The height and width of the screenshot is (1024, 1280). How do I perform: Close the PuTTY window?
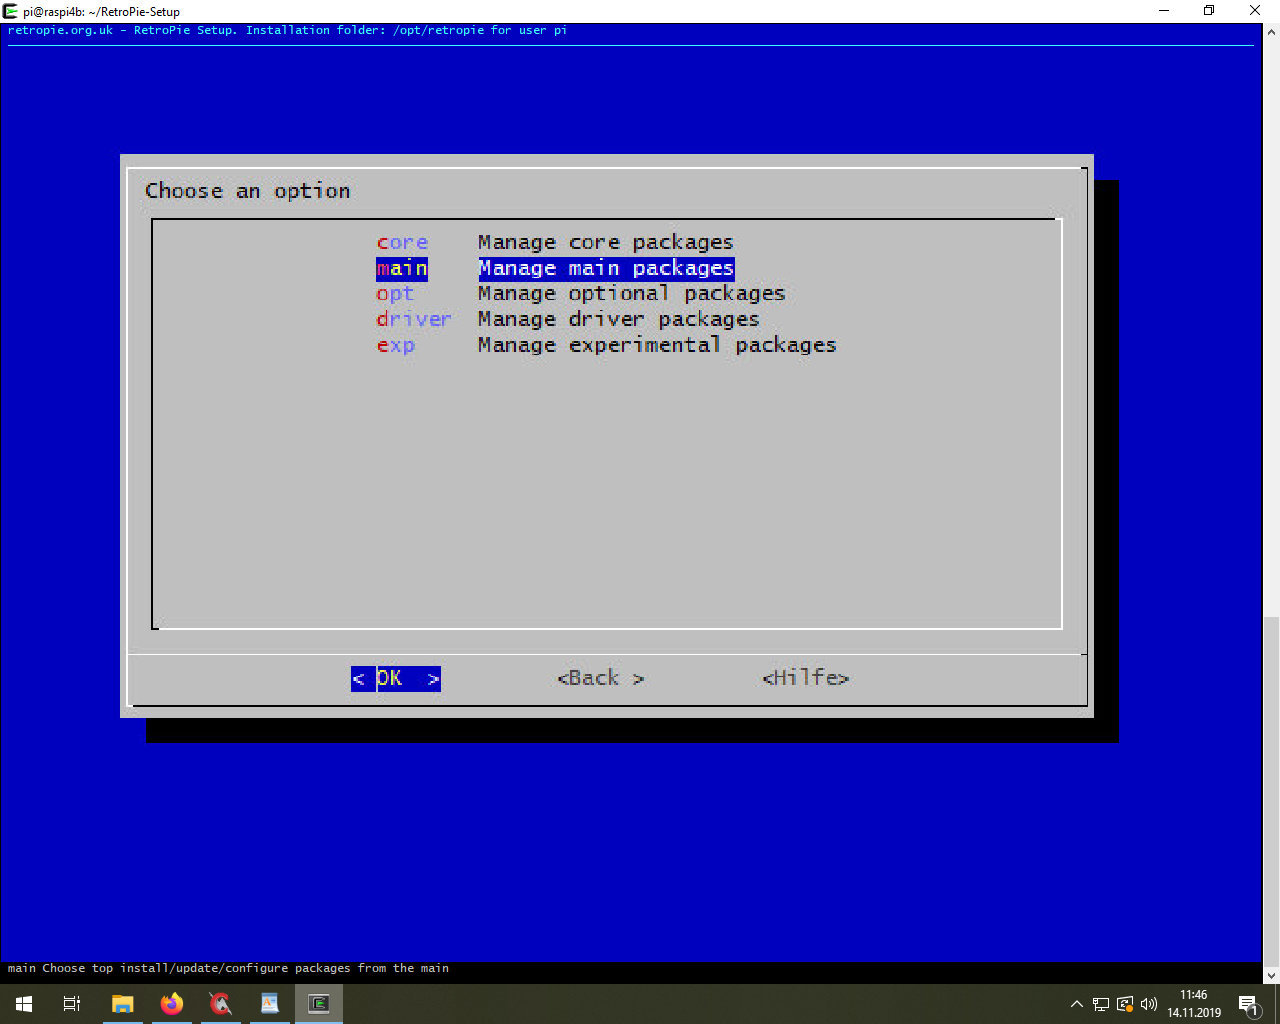click(x=1256, y=11)
